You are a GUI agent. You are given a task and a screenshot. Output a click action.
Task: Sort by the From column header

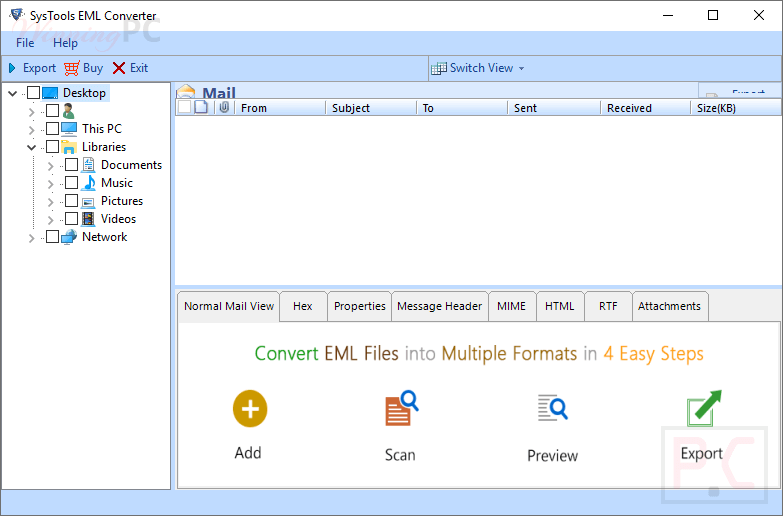point(280,108)
